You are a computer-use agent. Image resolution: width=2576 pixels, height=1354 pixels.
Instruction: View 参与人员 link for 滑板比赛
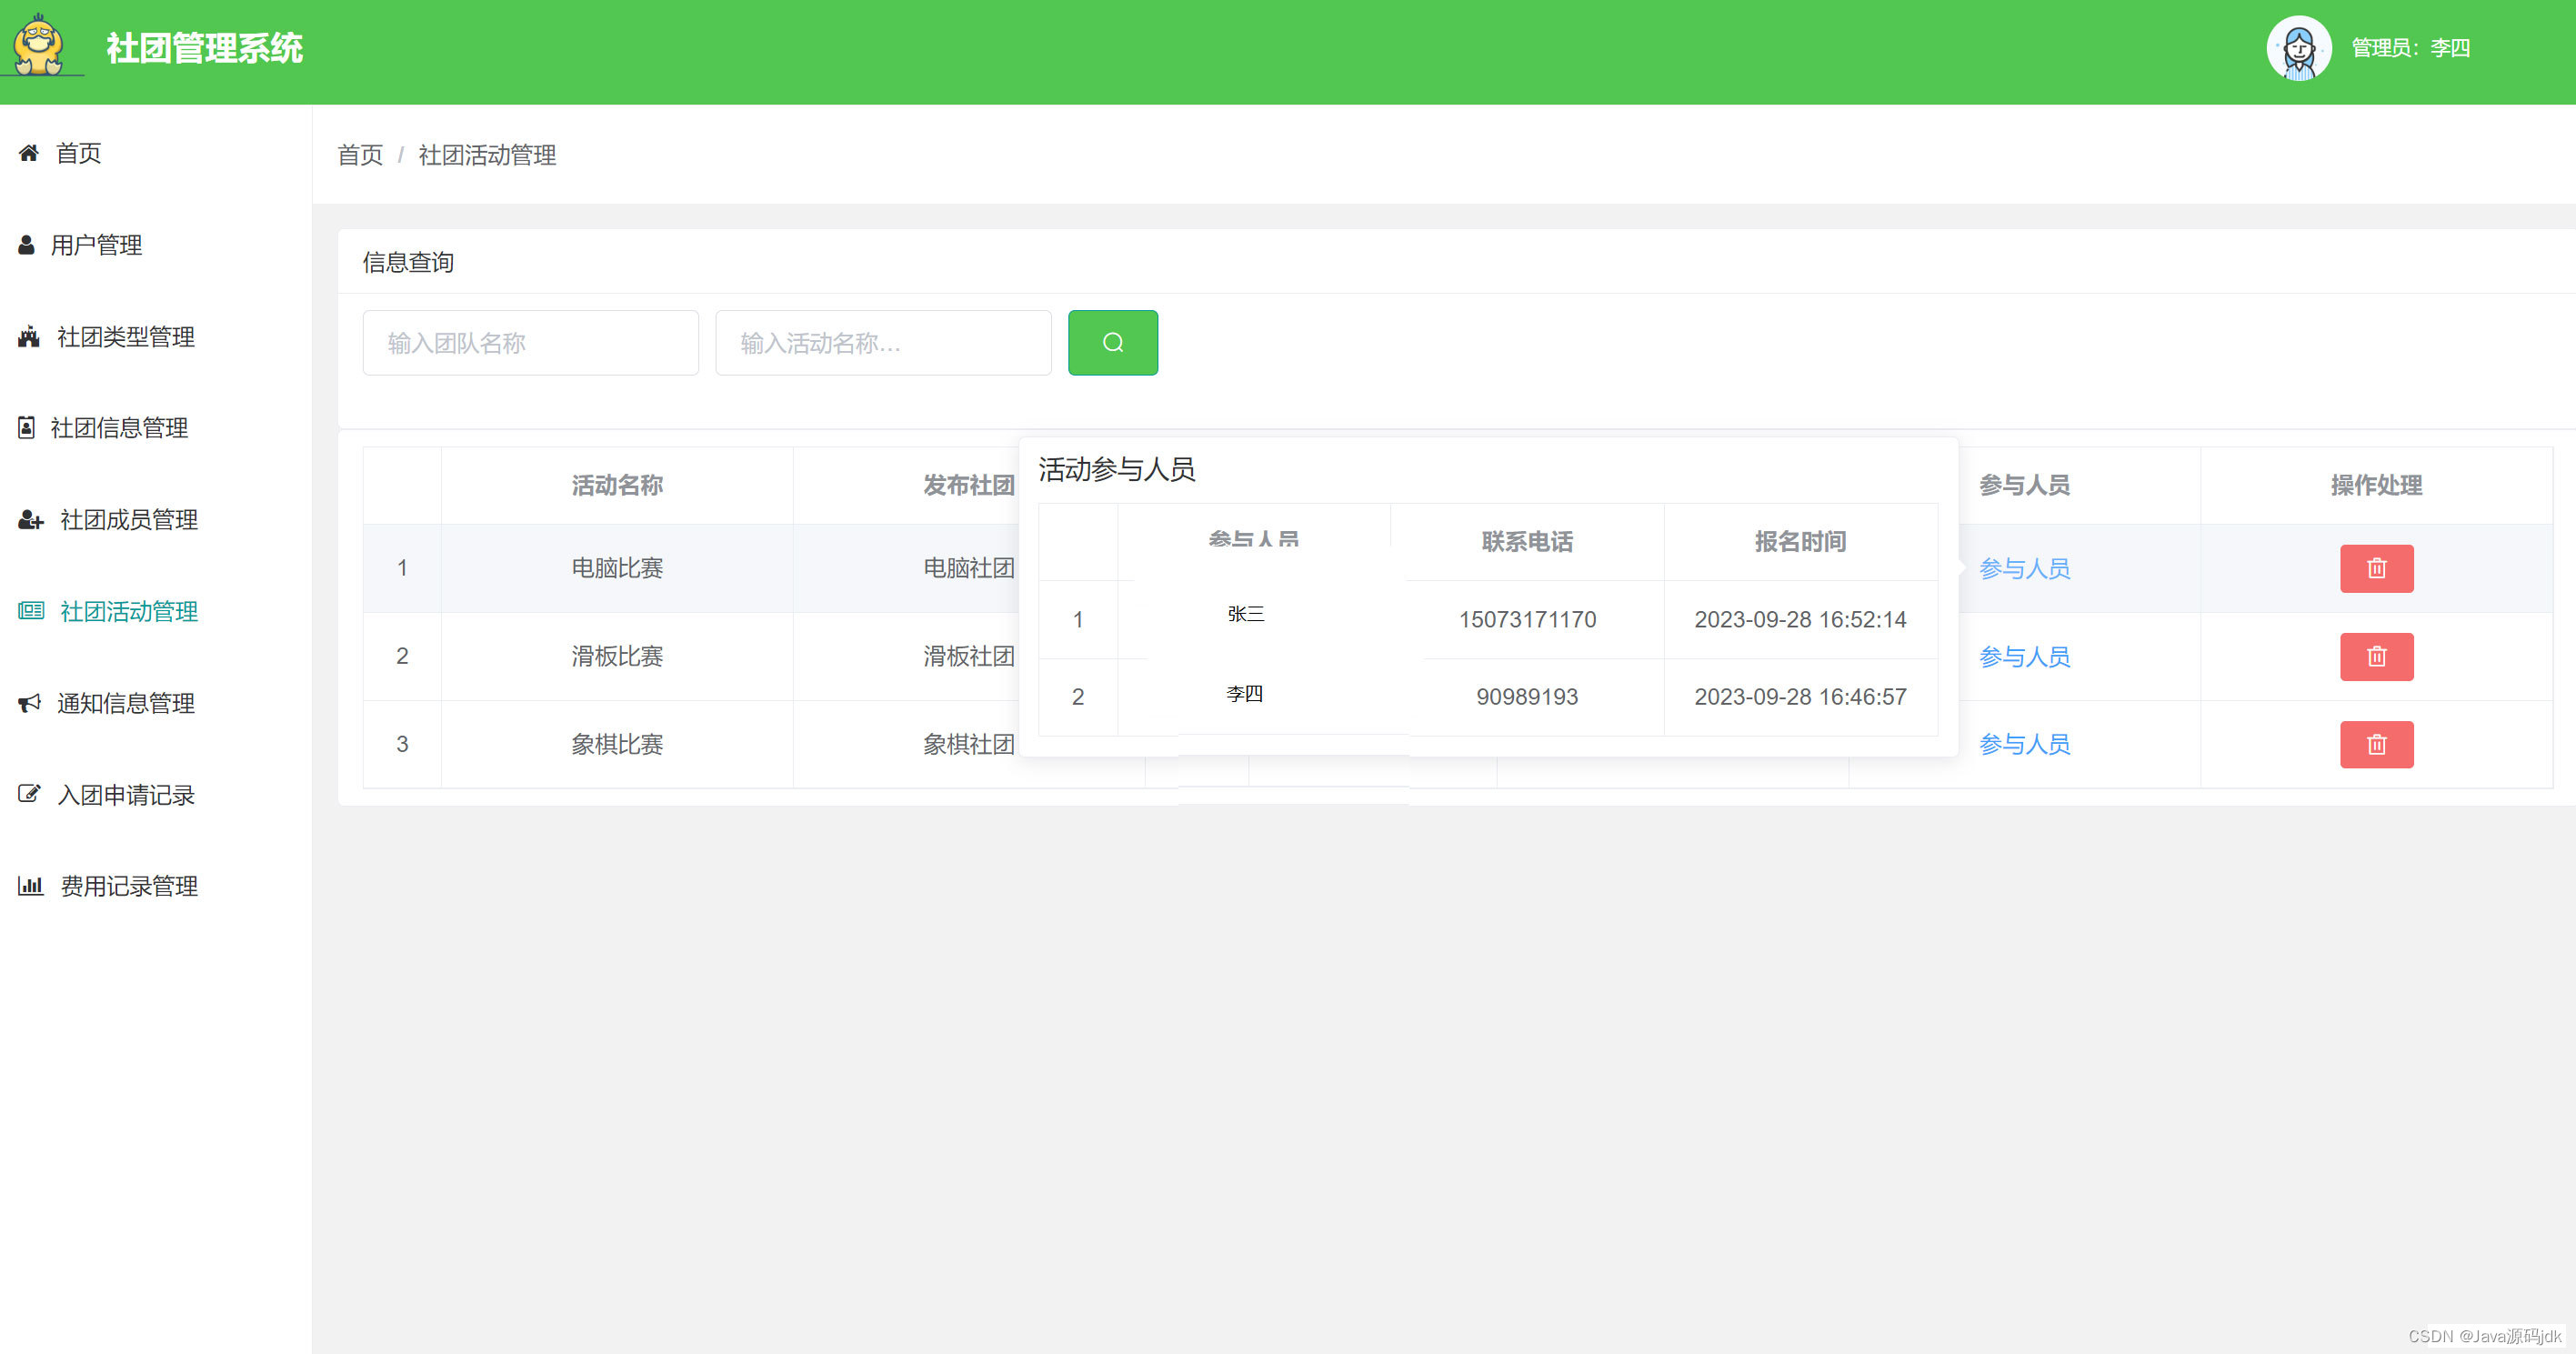(x=2024, y=657)
